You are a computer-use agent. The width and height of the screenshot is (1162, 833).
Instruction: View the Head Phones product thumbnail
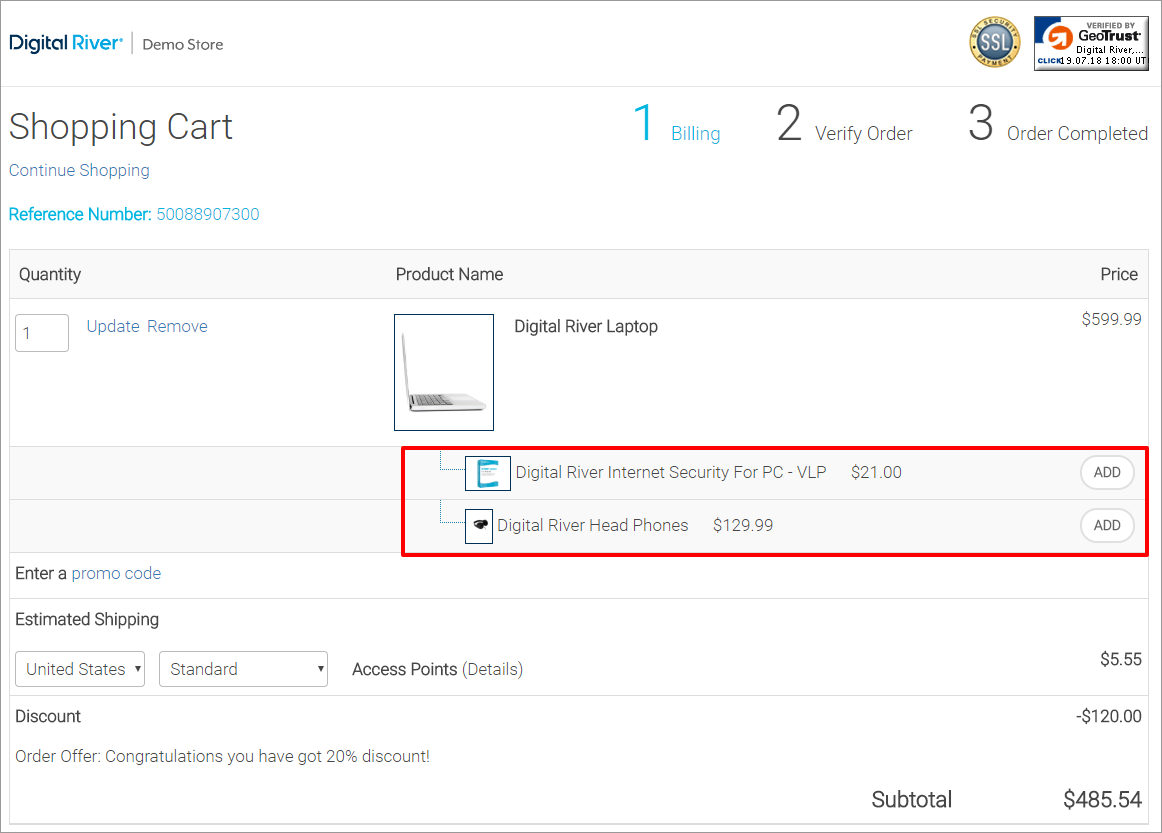click(x=479, y=526)
